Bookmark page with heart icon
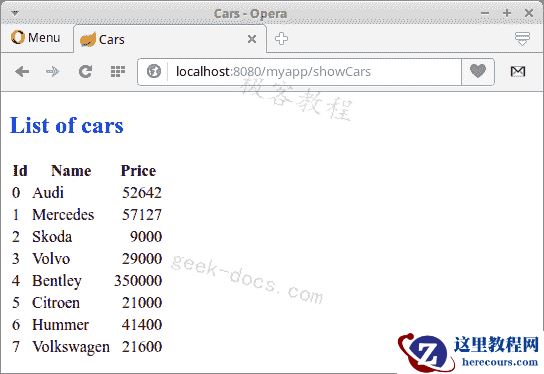The height and width of the screenshot is (374, 544). [478, 71]
